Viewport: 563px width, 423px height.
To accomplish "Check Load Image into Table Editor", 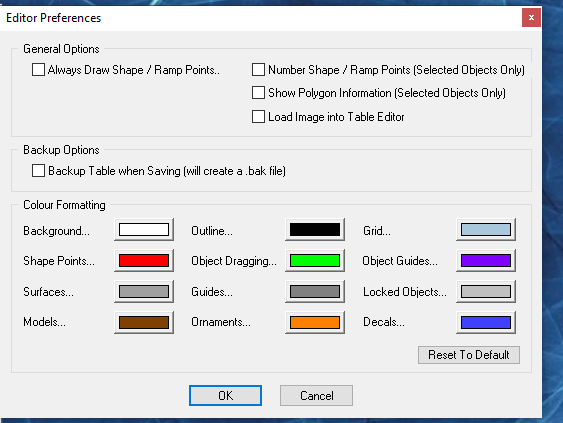I will (x=258, y=117).
